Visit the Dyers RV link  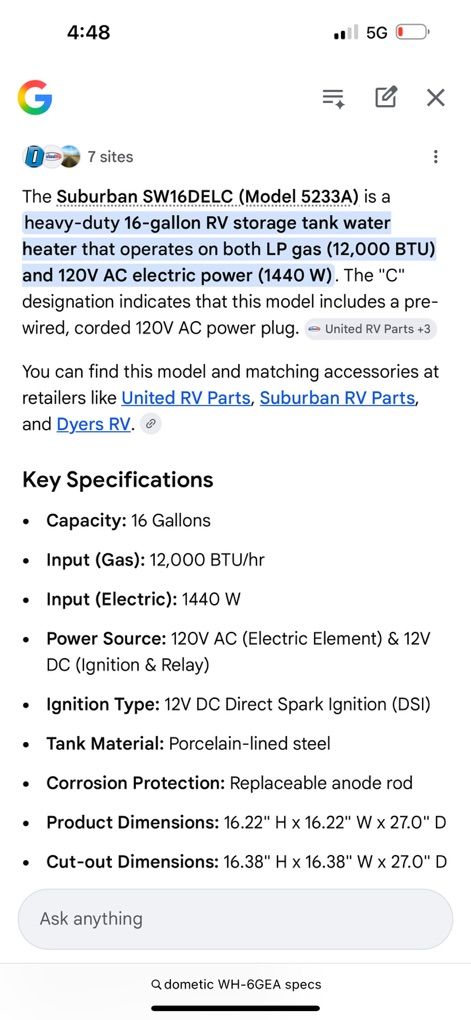point(94,424)
